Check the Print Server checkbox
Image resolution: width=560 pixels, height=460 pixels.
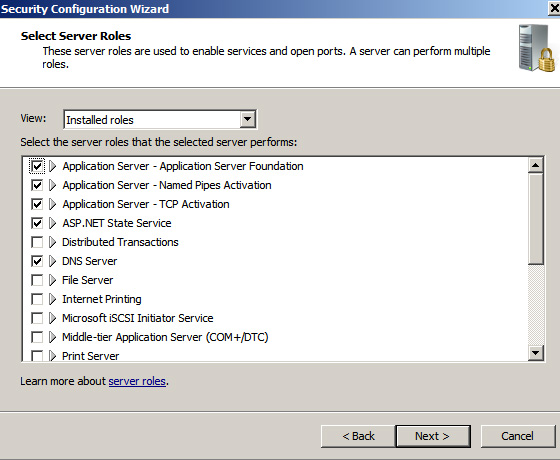click(37, 356)
